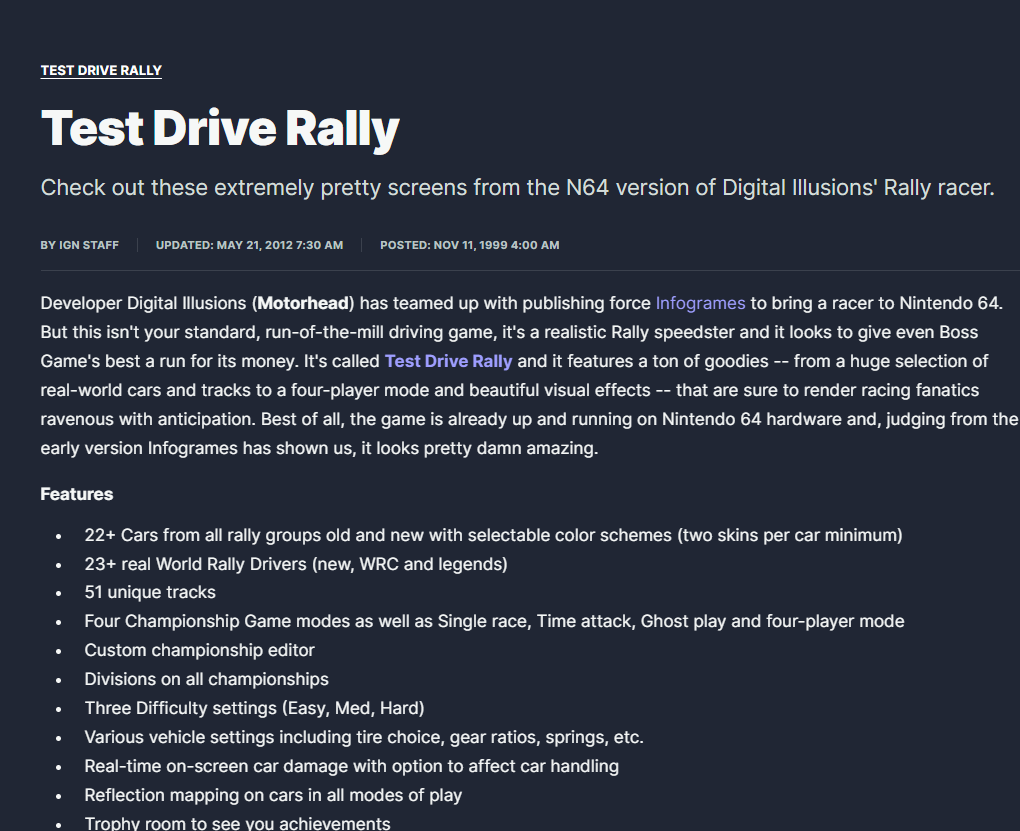Click the '51 unique tracks' list item
Viewport: 1020px width, 831px height.
150,592
